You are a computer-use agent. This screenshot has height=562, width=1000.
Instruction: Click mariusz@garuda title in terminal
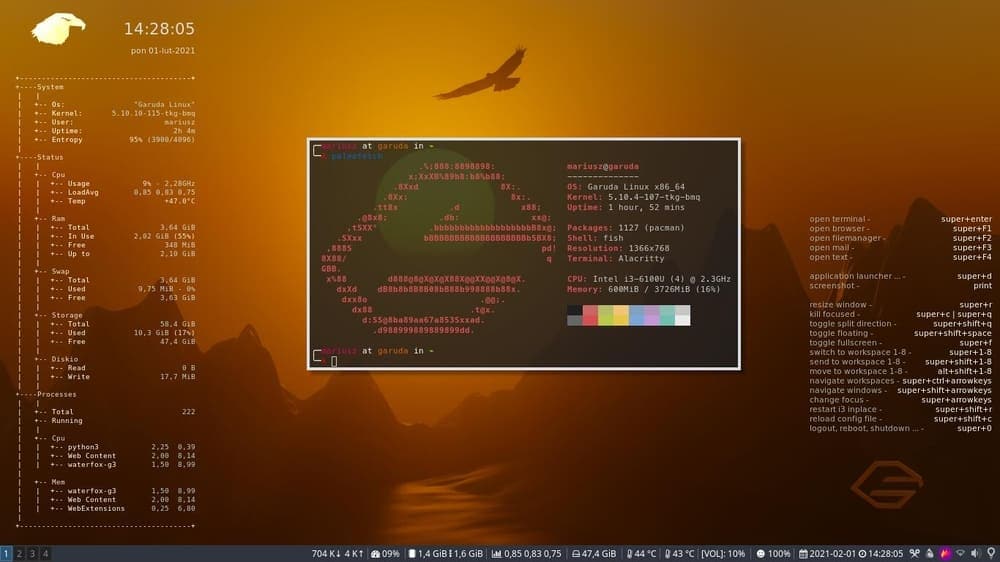click(603, 166)
